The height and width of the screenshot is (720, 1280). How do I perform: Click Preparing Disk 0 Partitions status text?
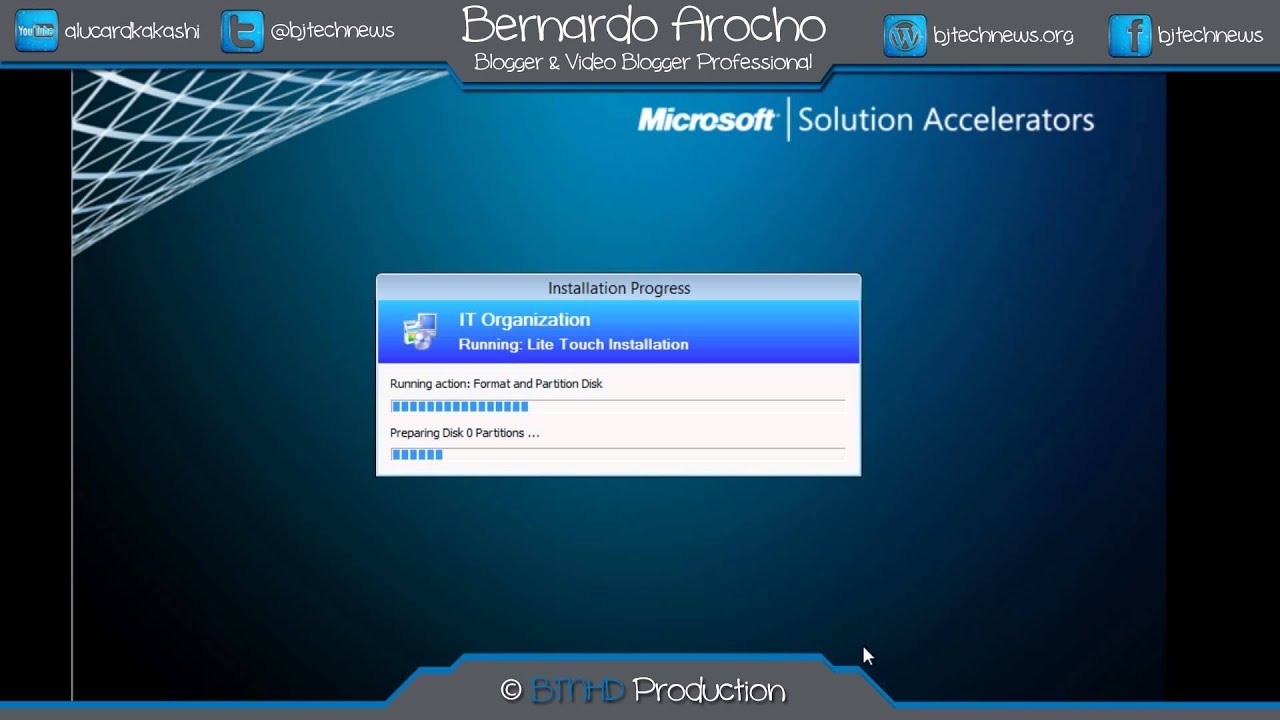tap(464, 433)
